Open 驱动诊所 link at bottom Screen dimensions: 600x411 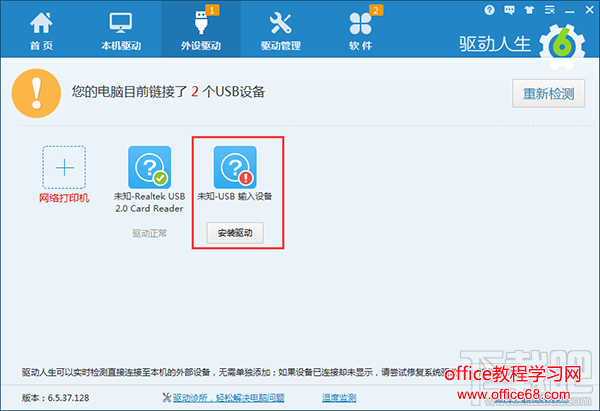point(228,398)
